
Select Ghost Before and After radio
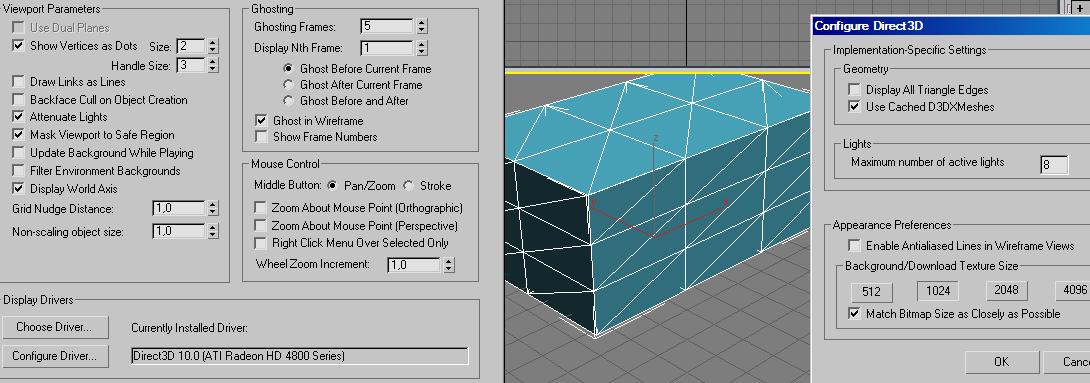288,101
